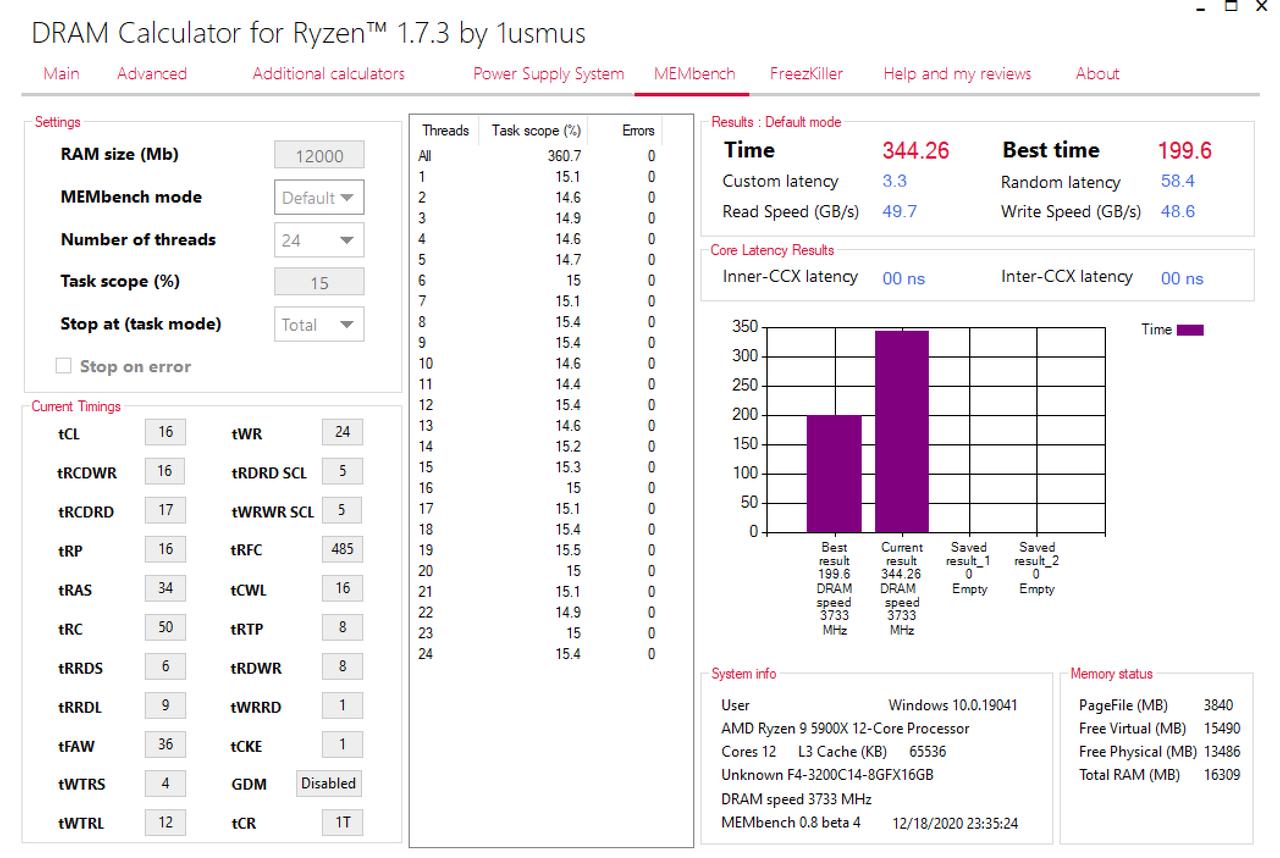Image resolution: width=1280 pixels, height=858 pixels.
Task: Open Additional calculators tab
Action: click(x=328, y=74)
